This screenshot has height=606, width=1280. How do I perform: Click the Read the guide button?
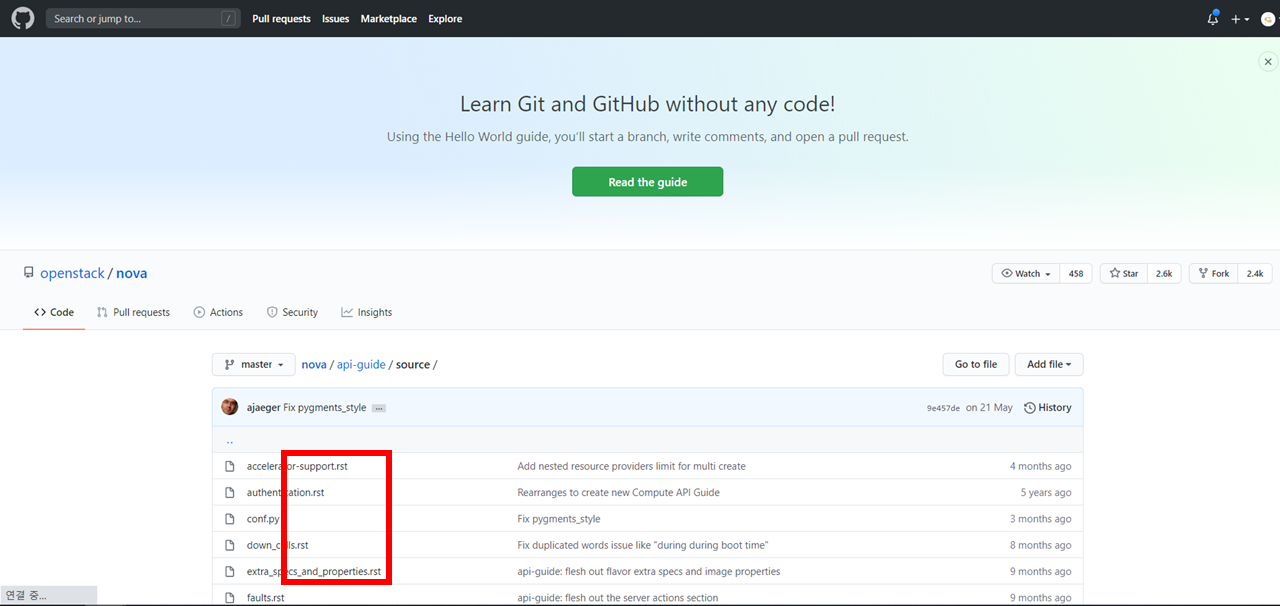click(647, 182)
